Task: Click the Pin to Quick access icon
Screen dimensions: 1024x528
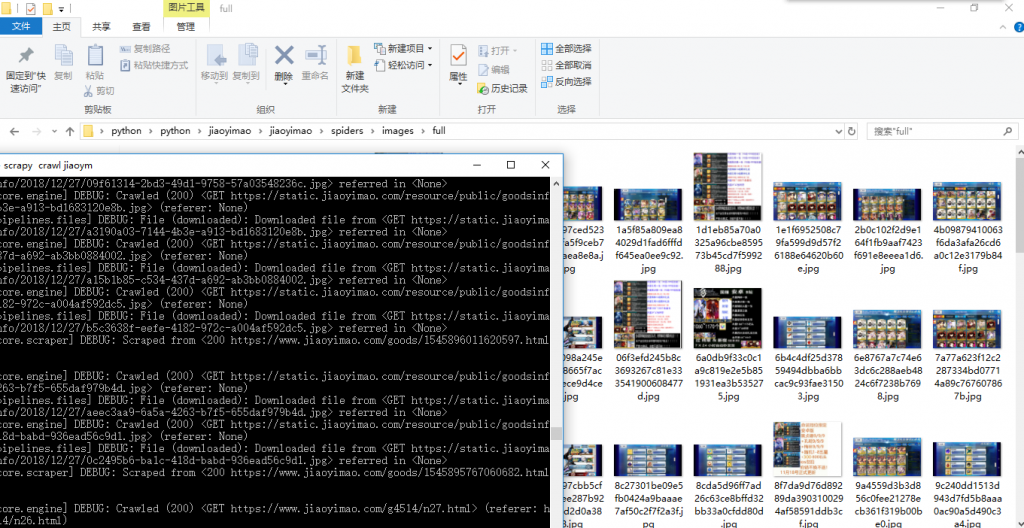Action: 25,56
